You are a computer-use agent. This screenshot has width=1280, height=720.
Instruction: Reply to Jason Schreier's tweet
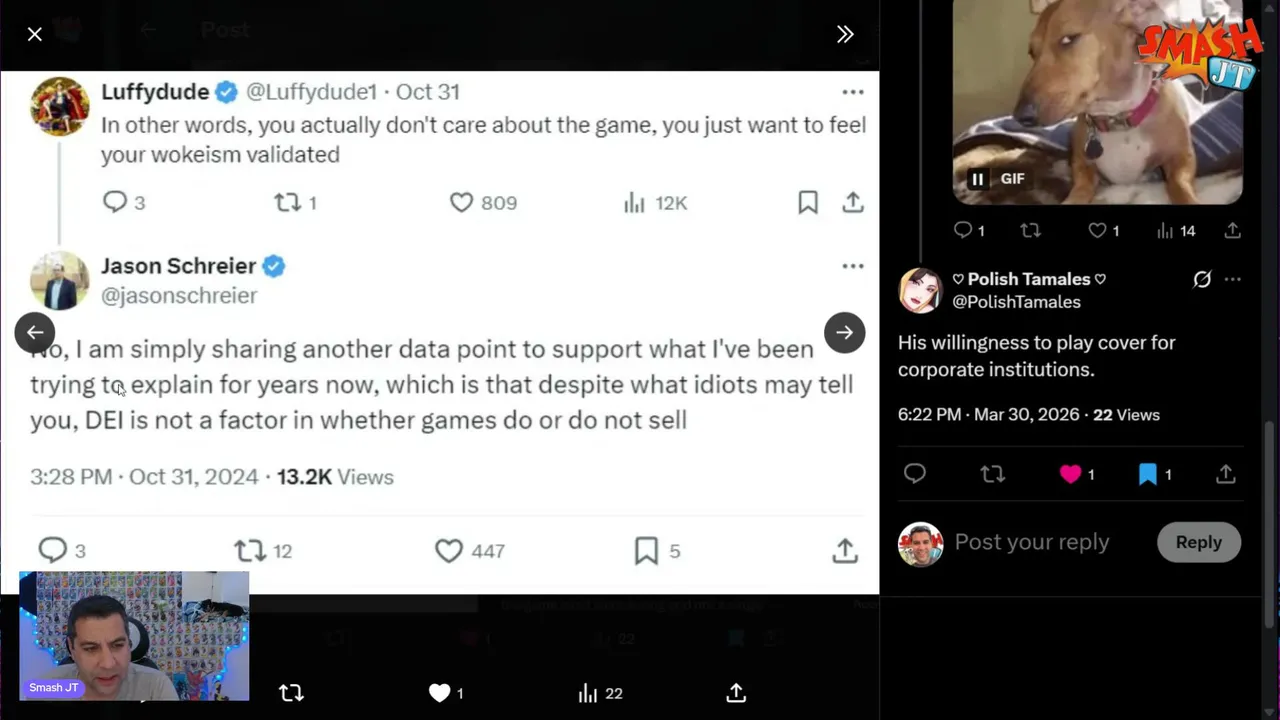(52, 551)
